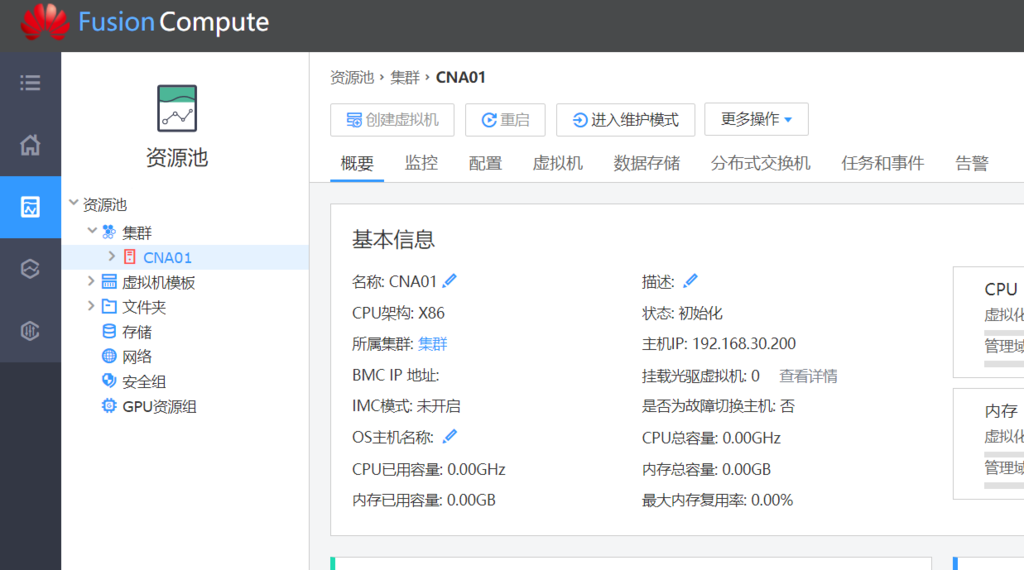Click the GPU资源组 gear icon

tap(109, 406)
